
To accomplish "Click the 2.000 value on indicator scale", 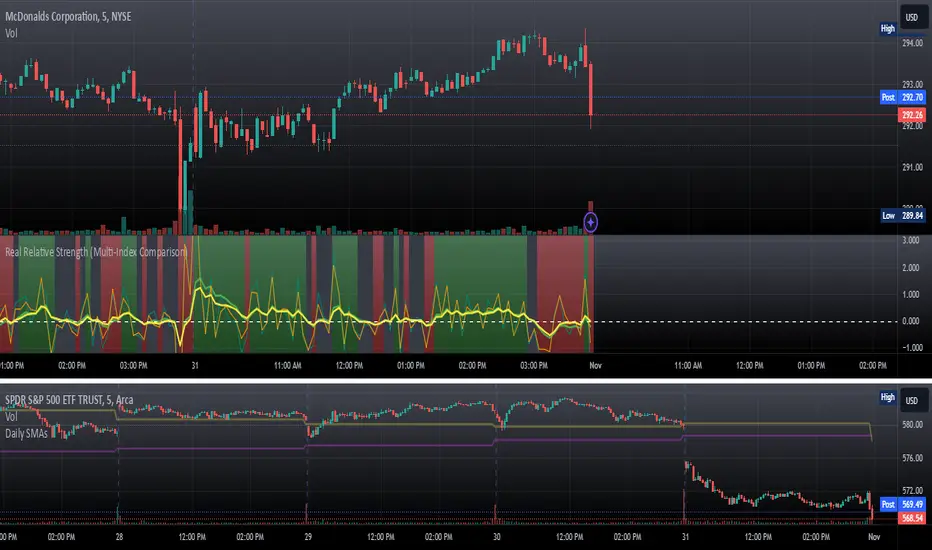I will tap(911, 268).
